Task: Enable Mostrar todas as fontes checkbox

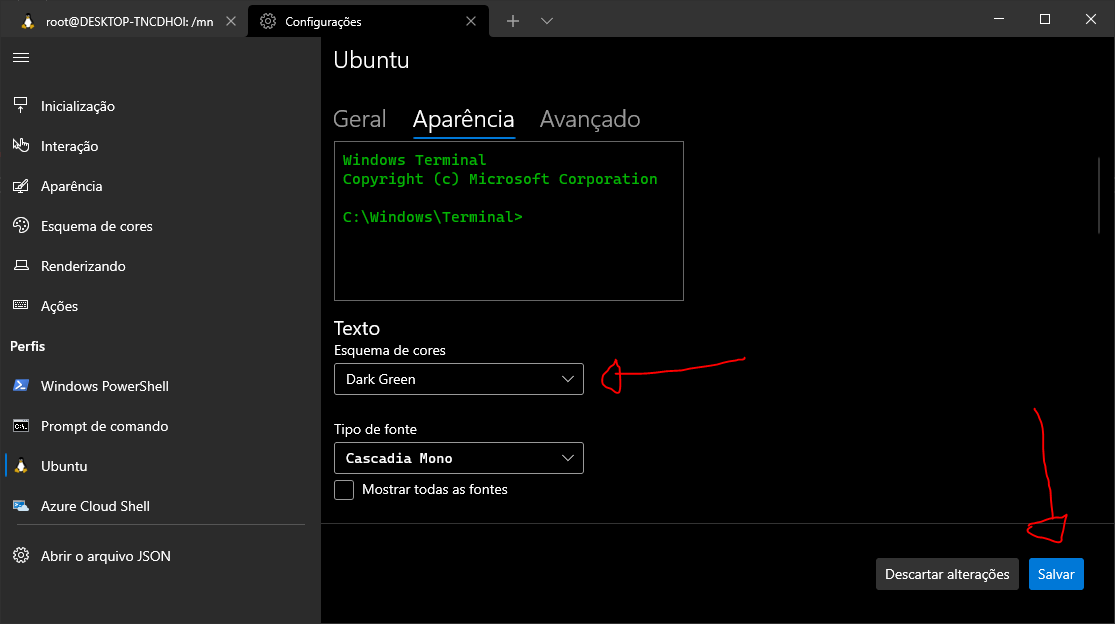Action: point(344,490)
